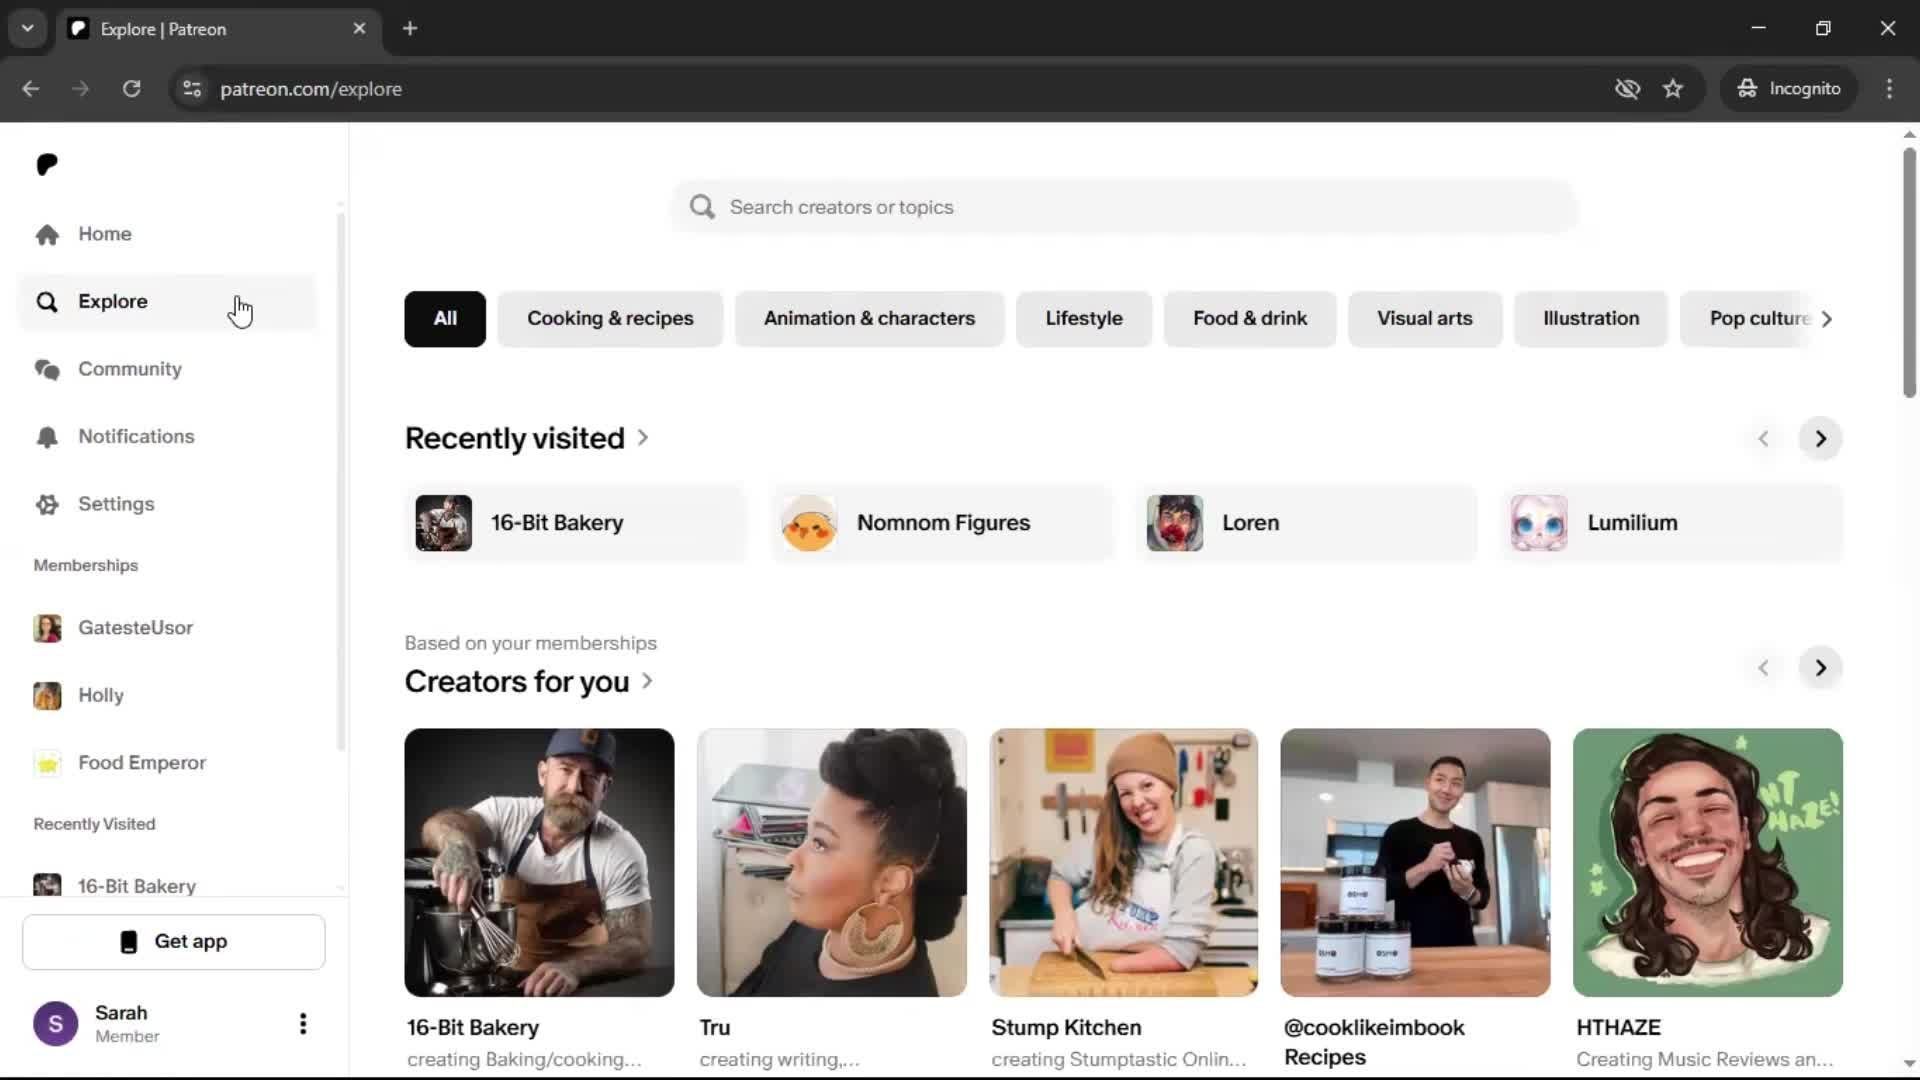This screenshot has height=1080, width=1920.
Task: Select the Cooking & recipes category
Action: click(x=609, y=319)
